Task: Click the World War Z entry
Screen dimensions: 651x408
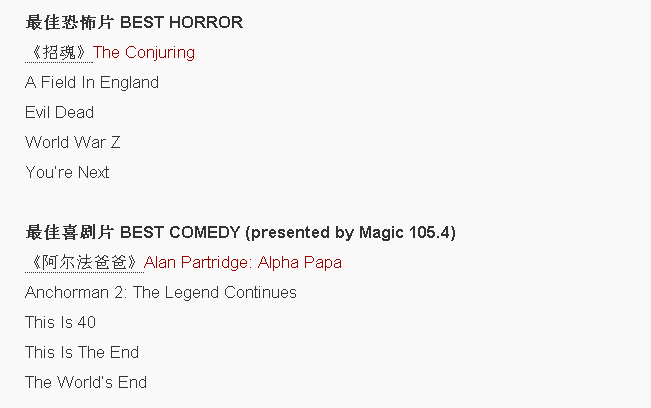Action: click(x=73, y=142)
